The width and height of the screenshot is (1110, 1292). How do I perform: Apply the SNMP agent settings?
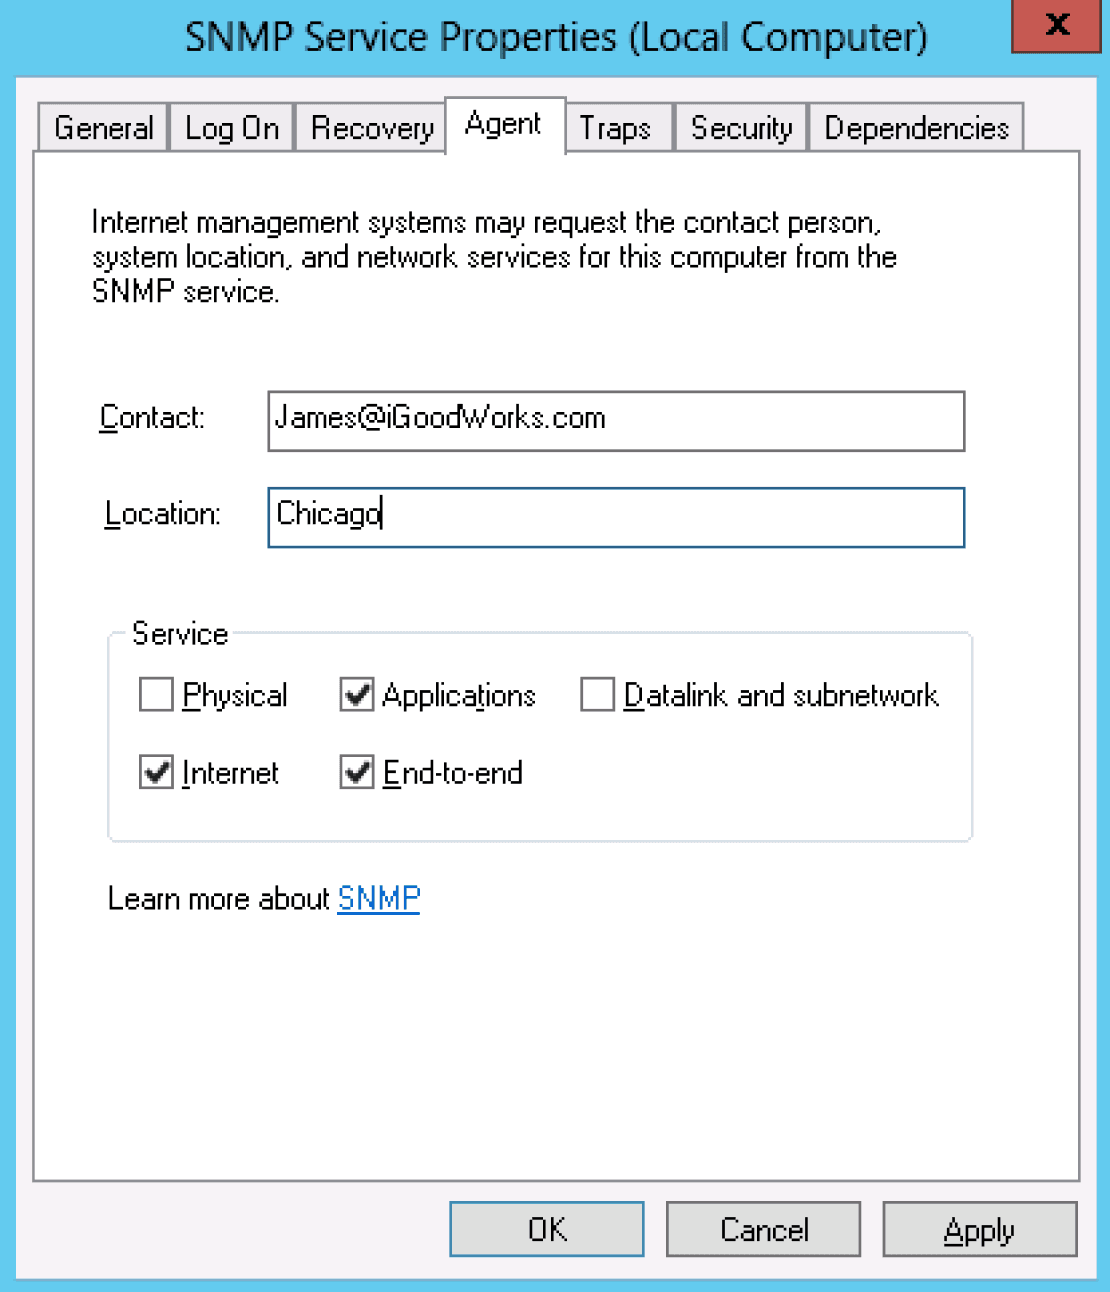[979, 1229]
